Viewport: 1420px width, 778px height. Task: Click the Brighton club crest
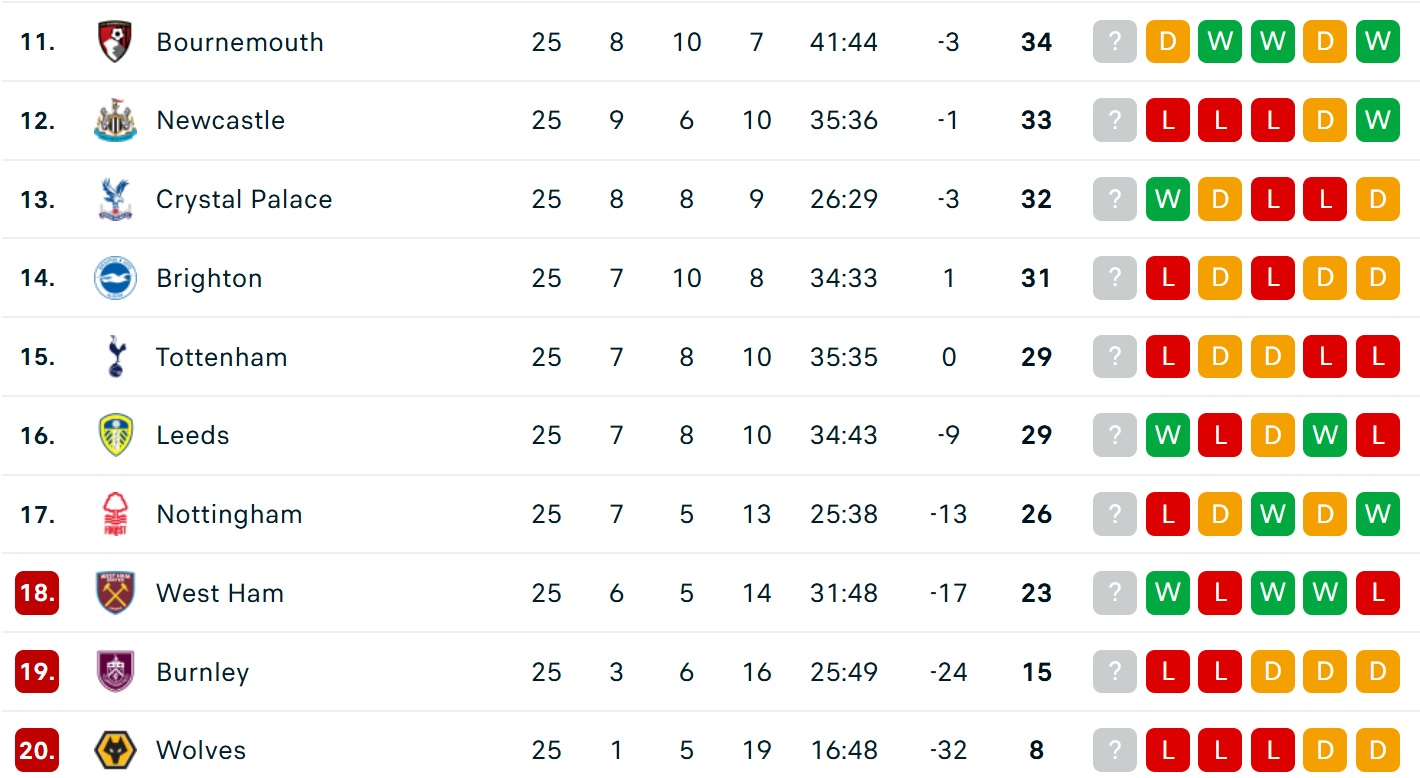tap(115, 278)
